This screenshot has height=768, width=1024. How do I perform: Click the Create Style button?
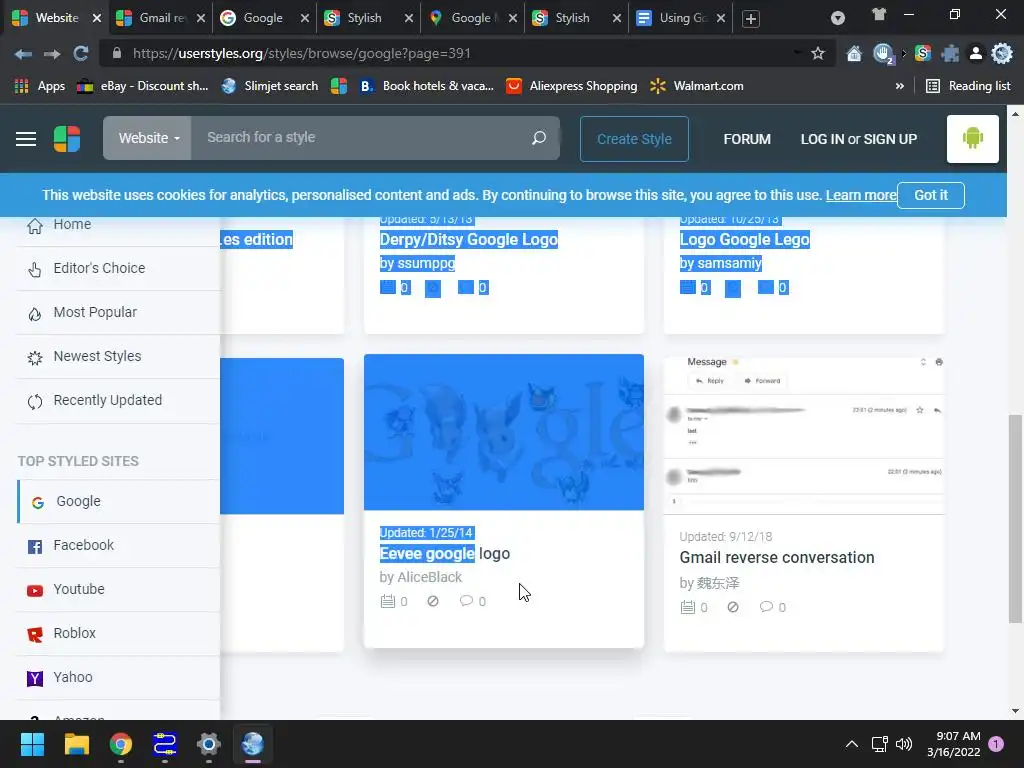click(634, 139)
